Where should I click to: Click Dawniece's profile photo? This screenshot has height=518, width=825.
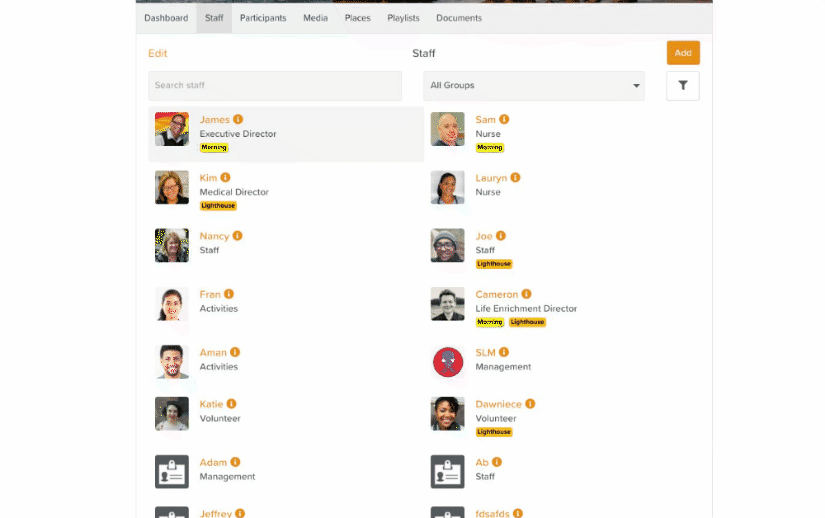pos(447,414)
